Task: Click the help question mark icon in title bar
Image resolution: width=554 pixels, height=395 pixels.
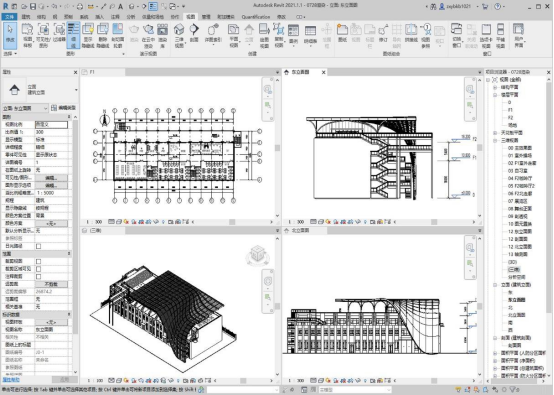Action: pyautogui.click(x=497, y=6)
